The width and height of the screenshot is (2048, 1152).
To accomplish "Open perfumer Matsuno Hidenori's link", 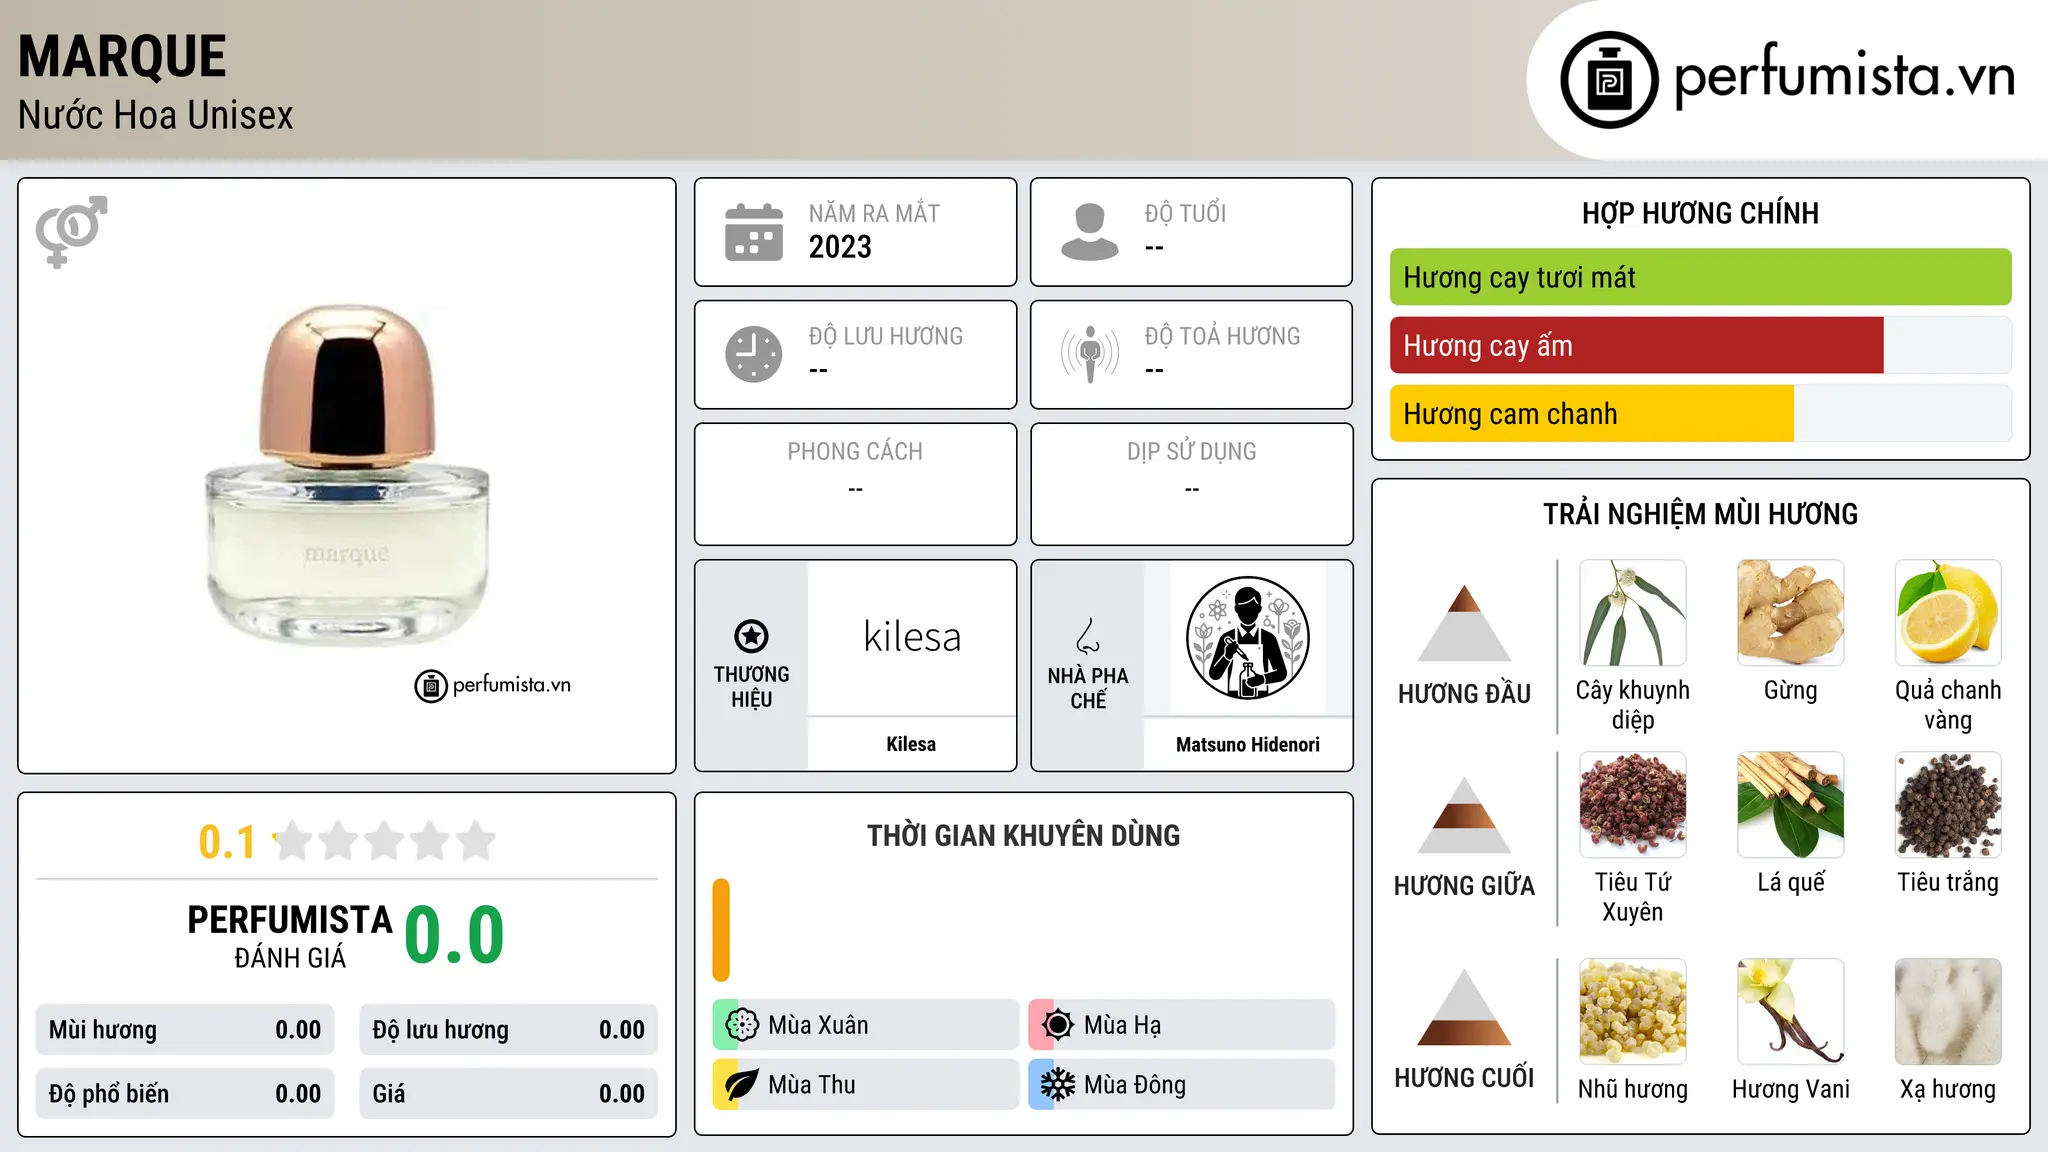I will click(1247, 744).
